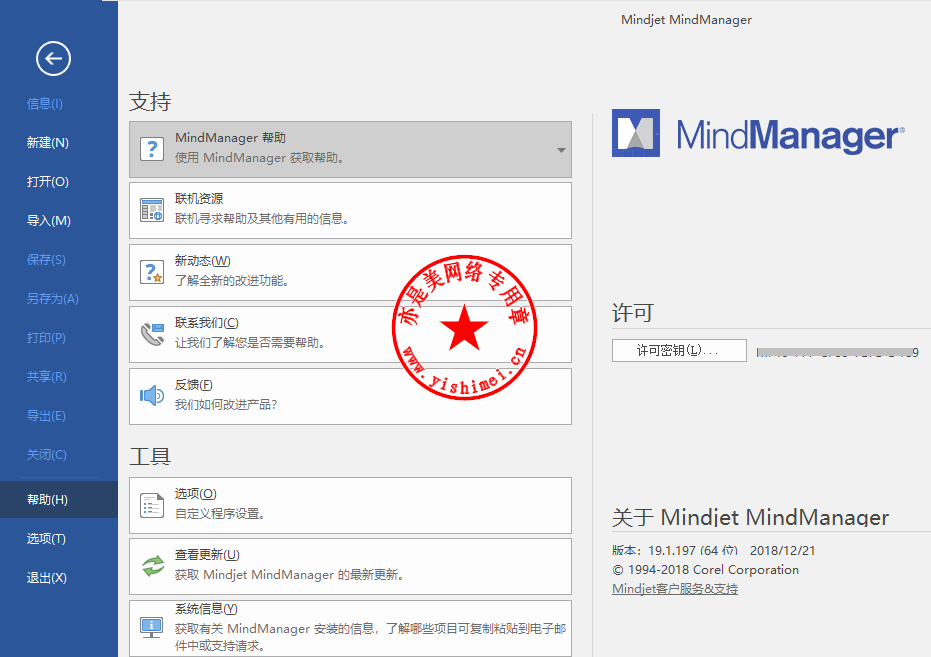Click the version text 19.1.197
931x657 pixels.
[672, 551]
